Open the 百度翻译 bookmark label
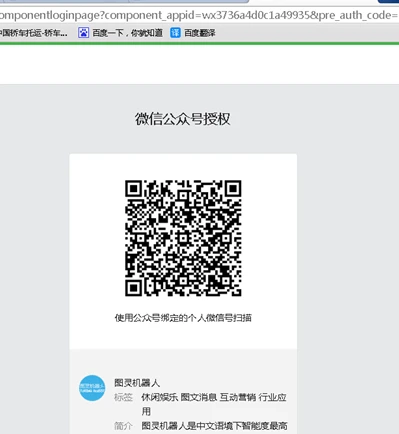Image resolution: width=399 pixels, height=434 pixels. [200, 33]
